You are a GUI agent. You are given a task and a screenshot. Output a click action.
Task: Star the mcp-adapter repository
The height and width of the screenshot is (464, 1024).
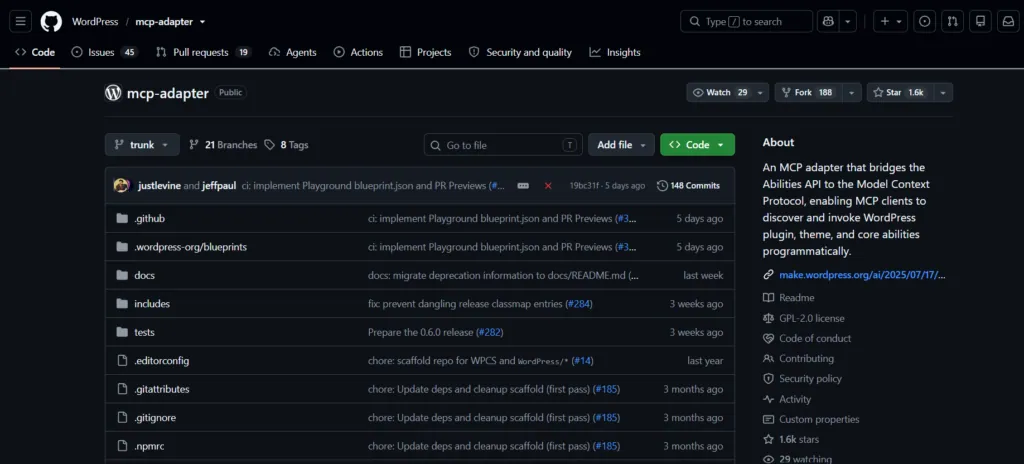(900, 93)
